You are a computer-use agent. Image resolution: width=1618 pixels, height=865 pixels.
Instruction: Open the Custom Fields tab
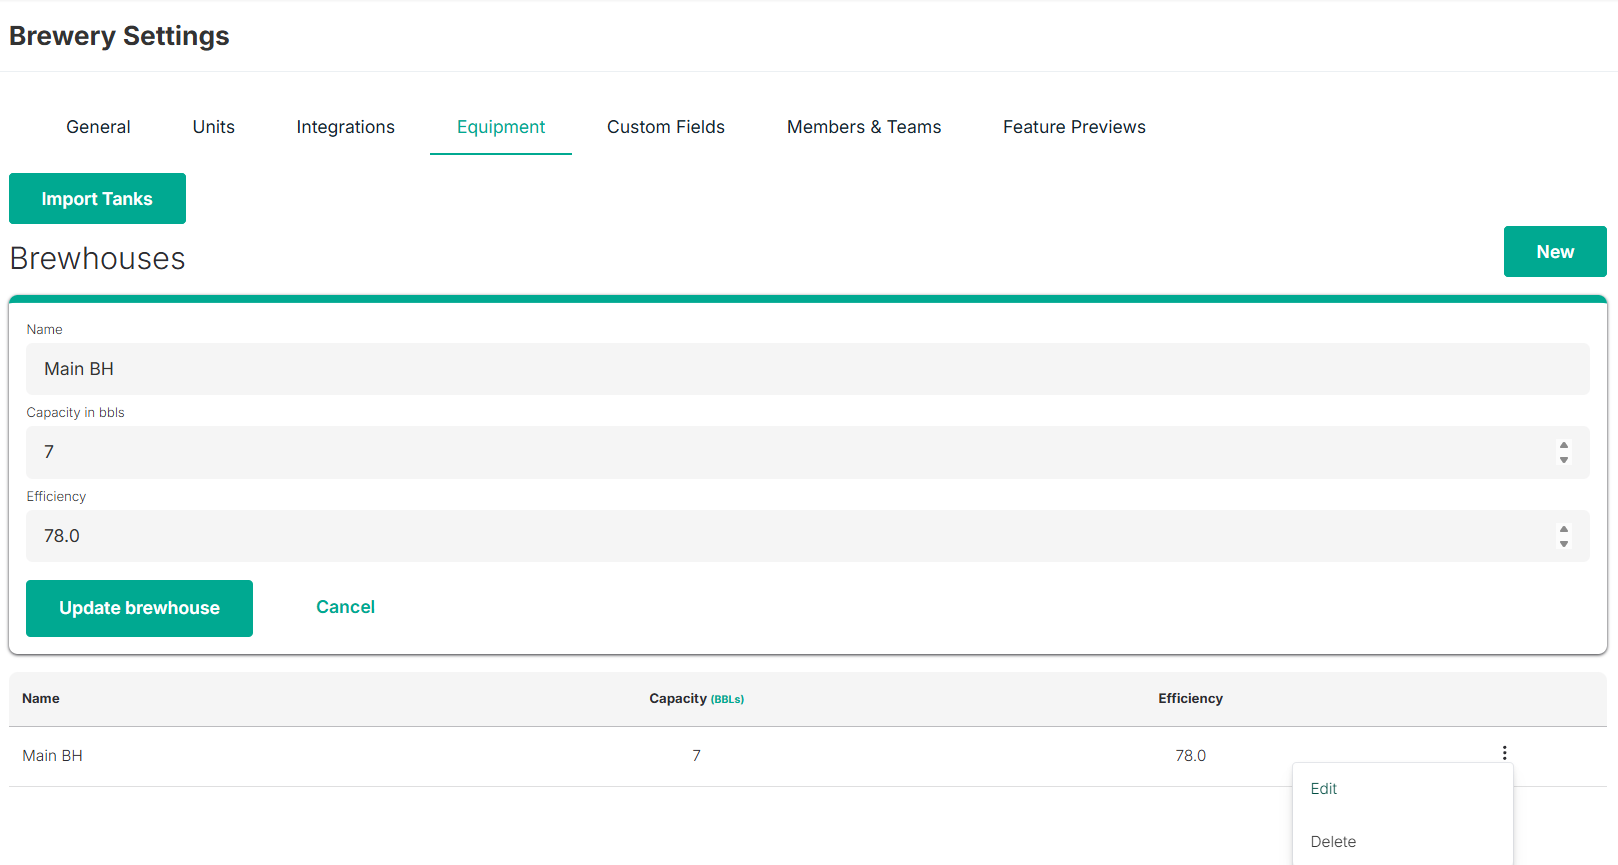click(x=665, y=127)
